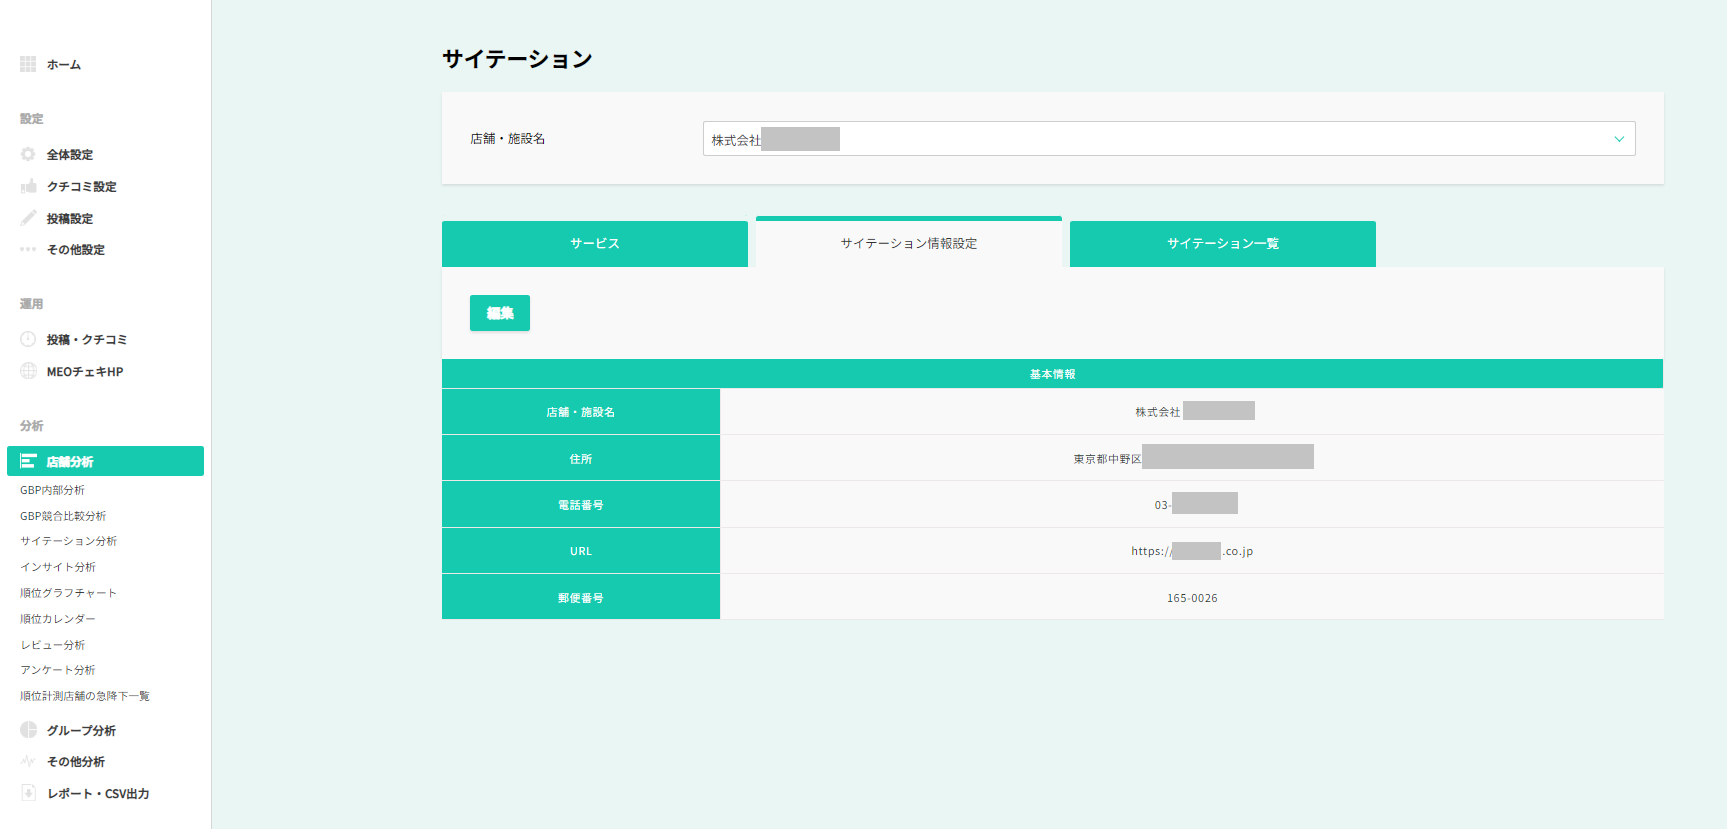Click the pie chart icon for グループ分析

tap(28, 730)
